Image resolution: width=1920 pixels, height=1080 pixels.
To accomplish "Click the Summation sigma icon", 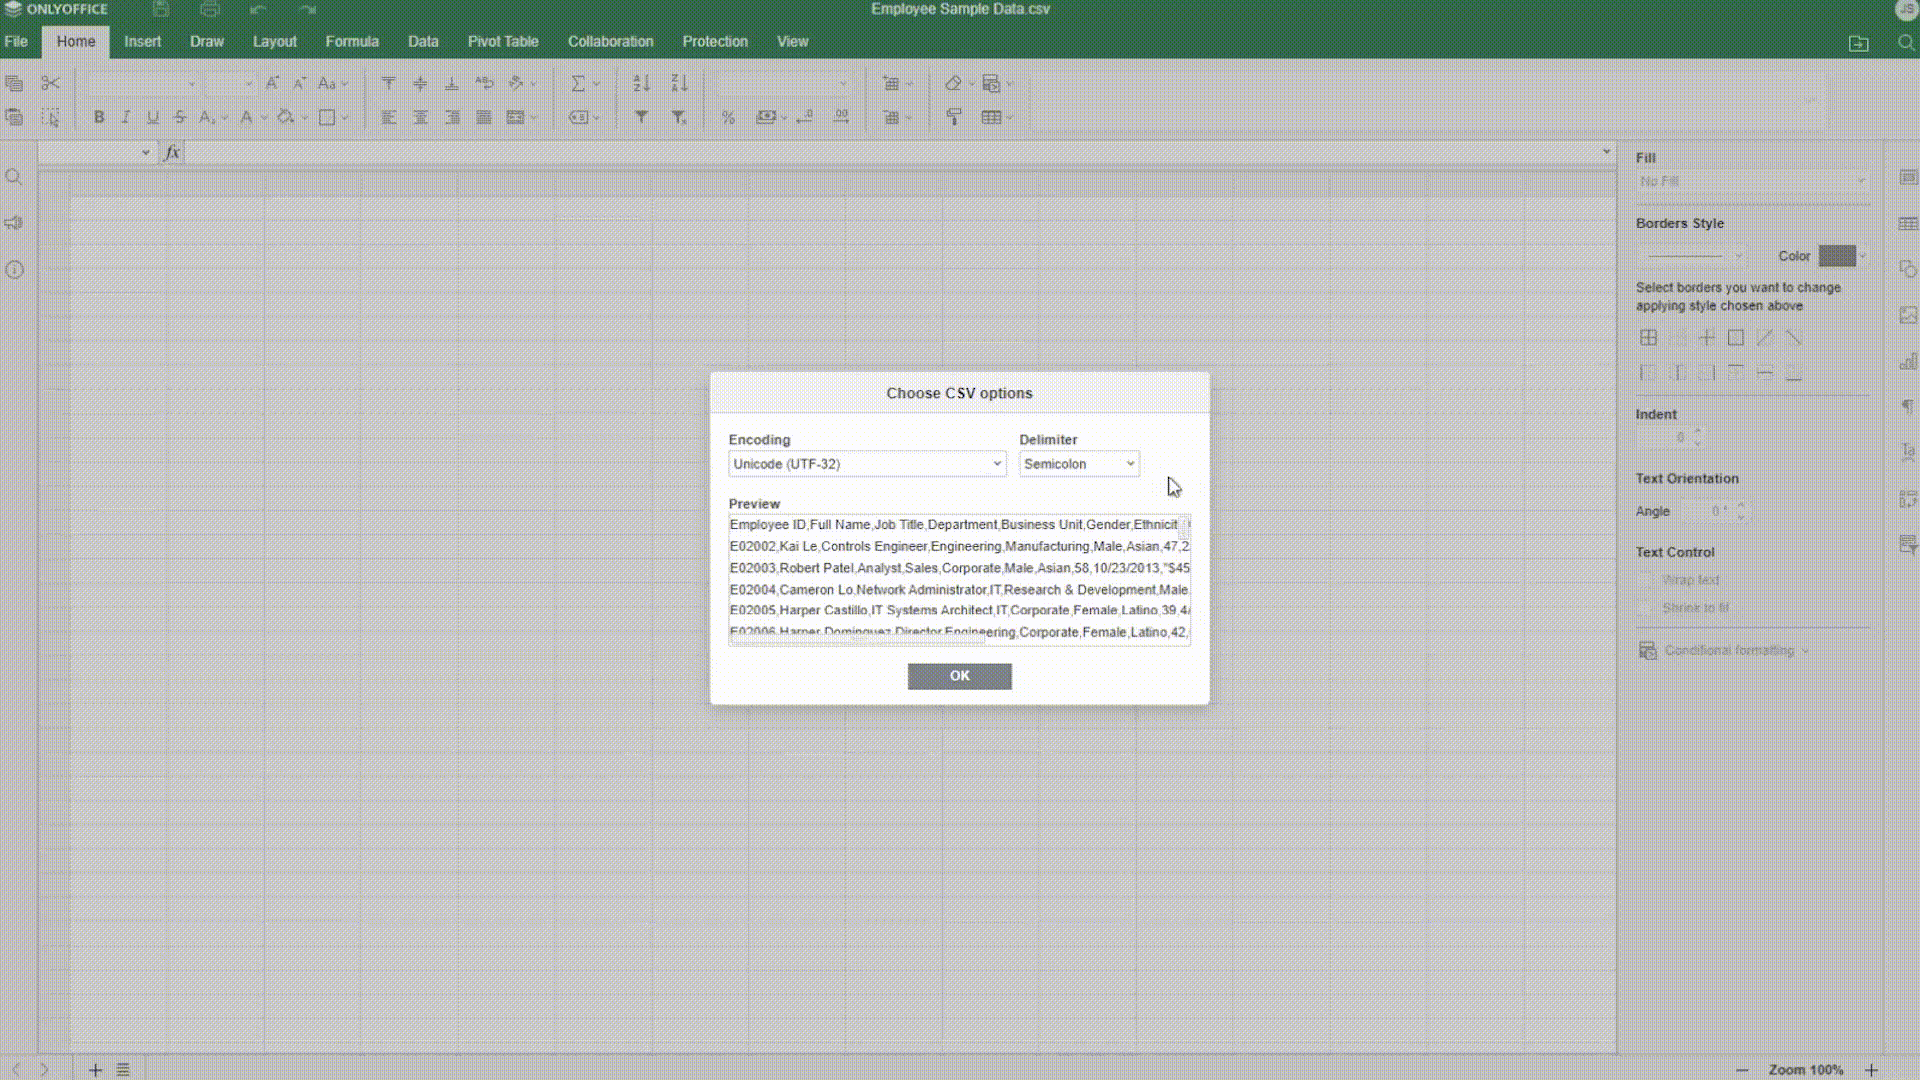I will pyautogui.click(x=578, y=83).
